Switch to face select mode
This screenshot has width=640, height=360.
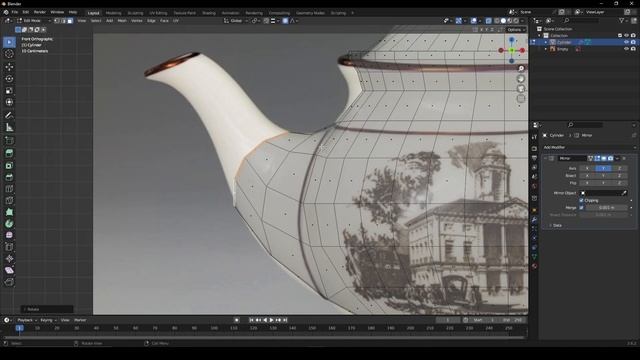click(70, 20)
